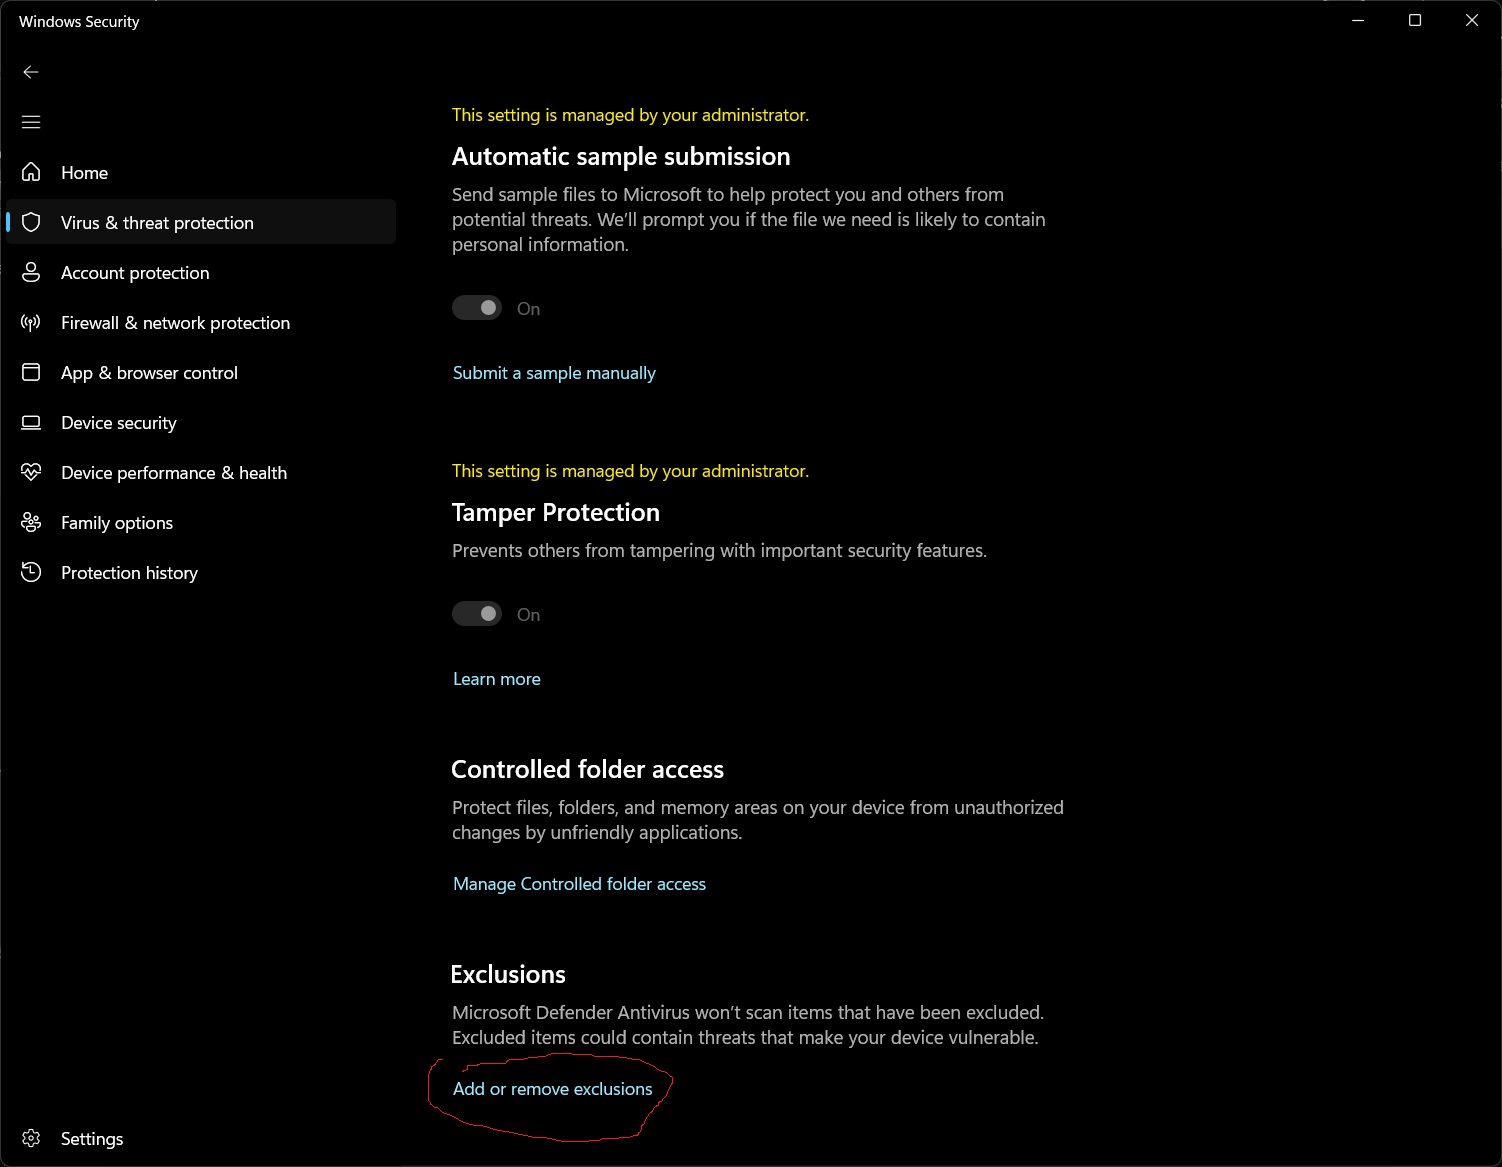1502x1167 pixels.
Task: Click the Device performance heart icon
Action: (31, 472)
